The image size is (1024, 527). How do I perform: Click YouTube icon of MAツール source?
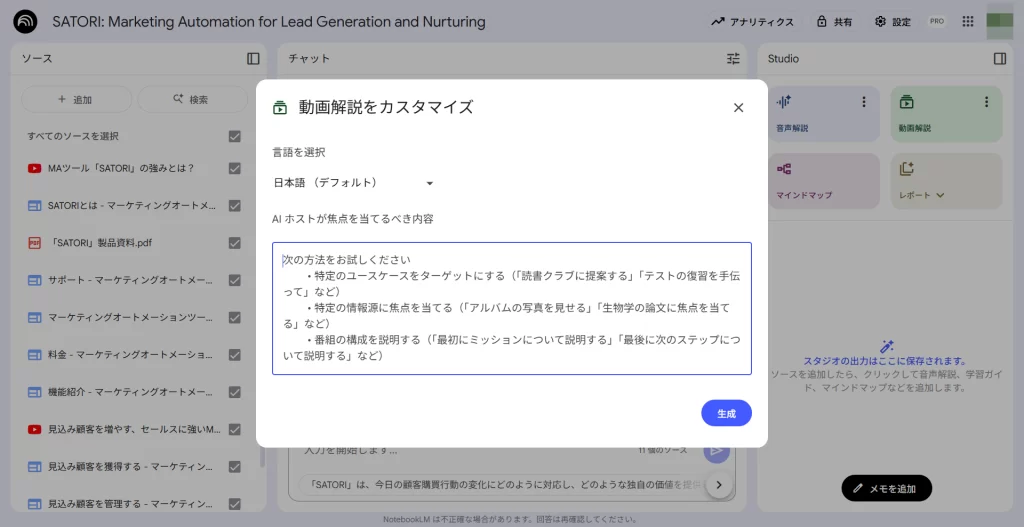(35, 168)
